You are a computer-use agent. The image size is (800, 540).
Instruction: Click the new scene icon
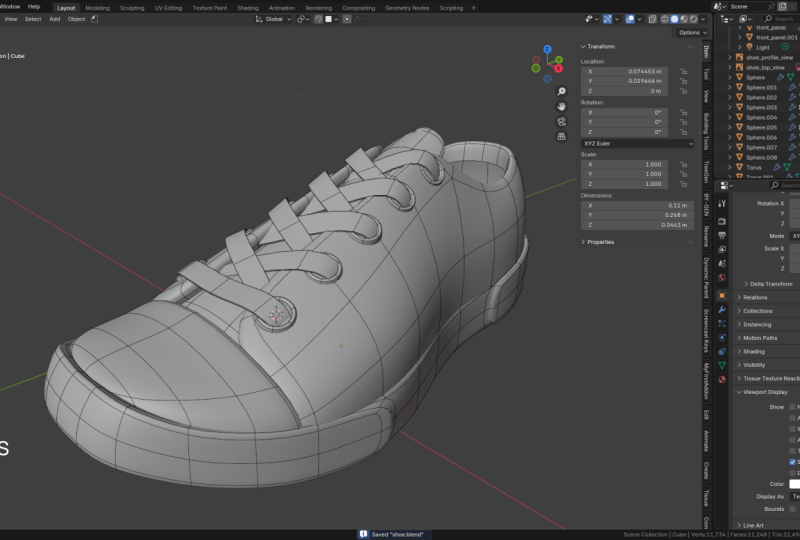click(783, 6)
